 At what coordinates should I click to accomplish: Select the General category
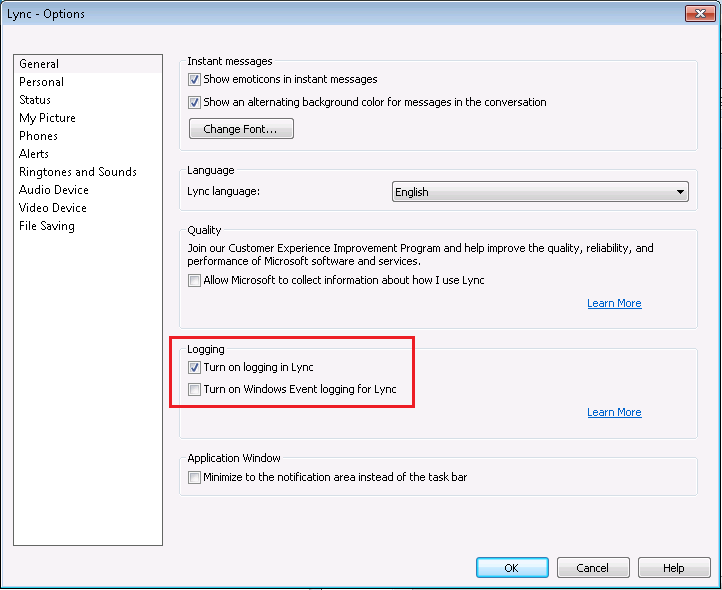coord(88,64)
